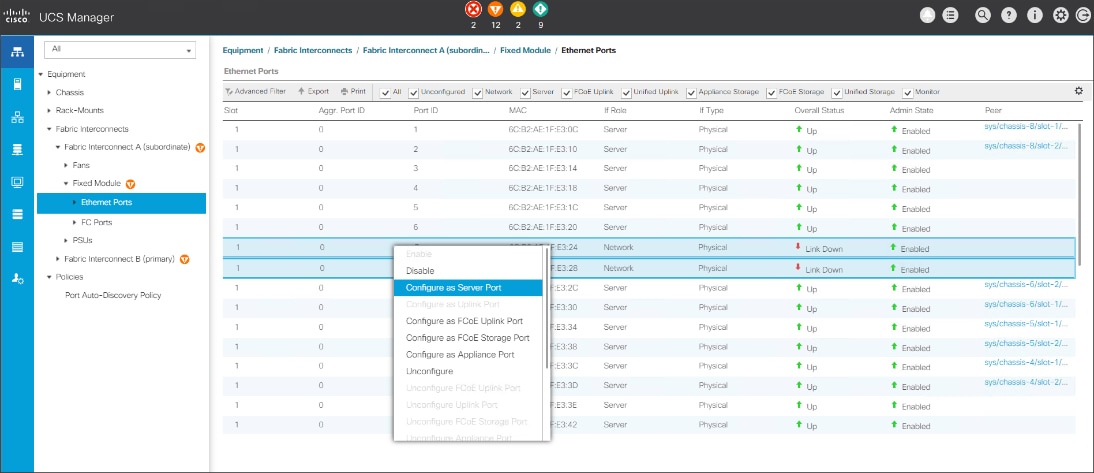1094x473 pixels.
Task: Open the sys/chassis-5/slot-2 peer link
Action: (x=1026, y=343)
